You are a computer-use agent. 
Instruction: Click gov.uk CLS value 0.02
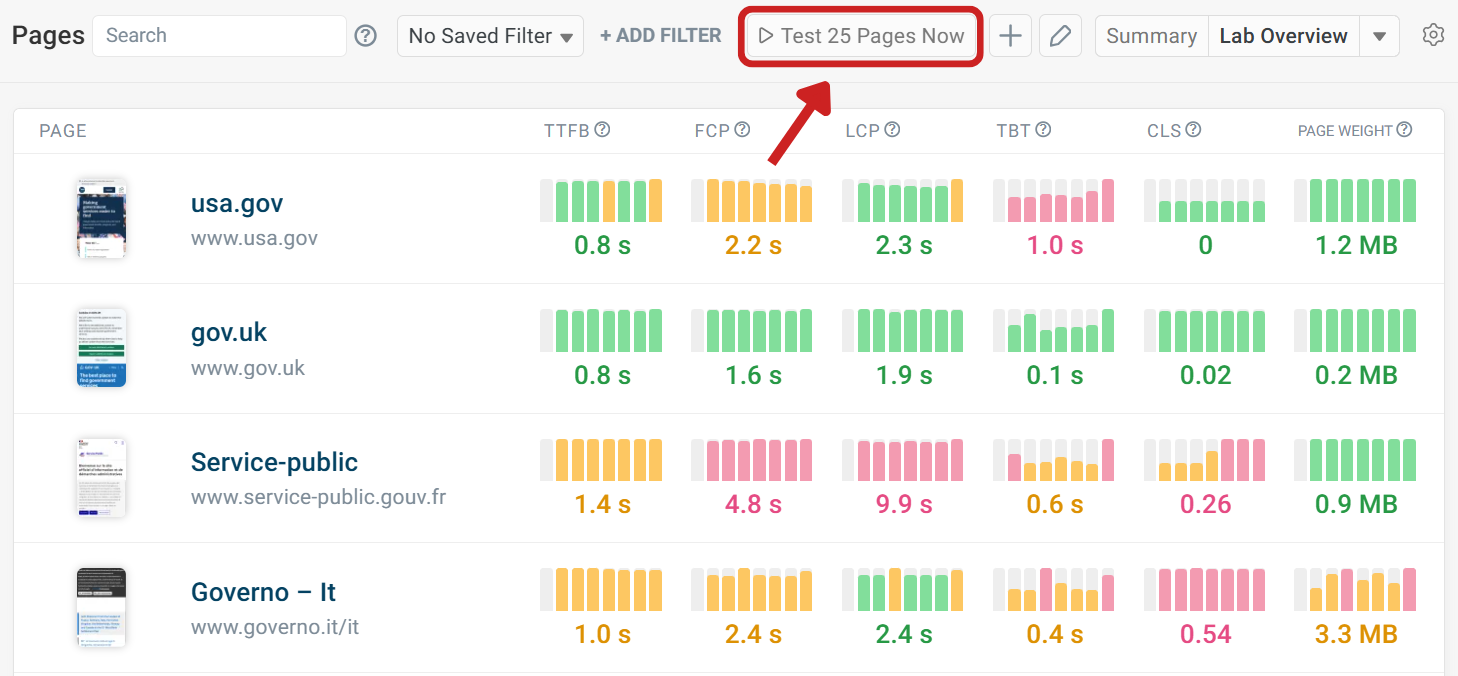1205,375
